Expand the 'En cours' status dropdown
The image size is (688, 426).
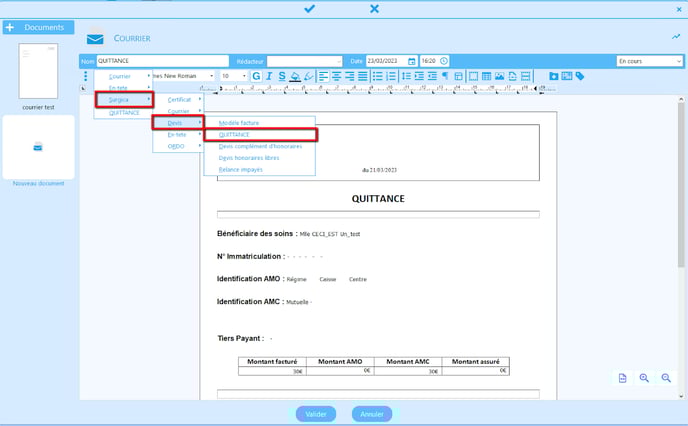point(649,61)
